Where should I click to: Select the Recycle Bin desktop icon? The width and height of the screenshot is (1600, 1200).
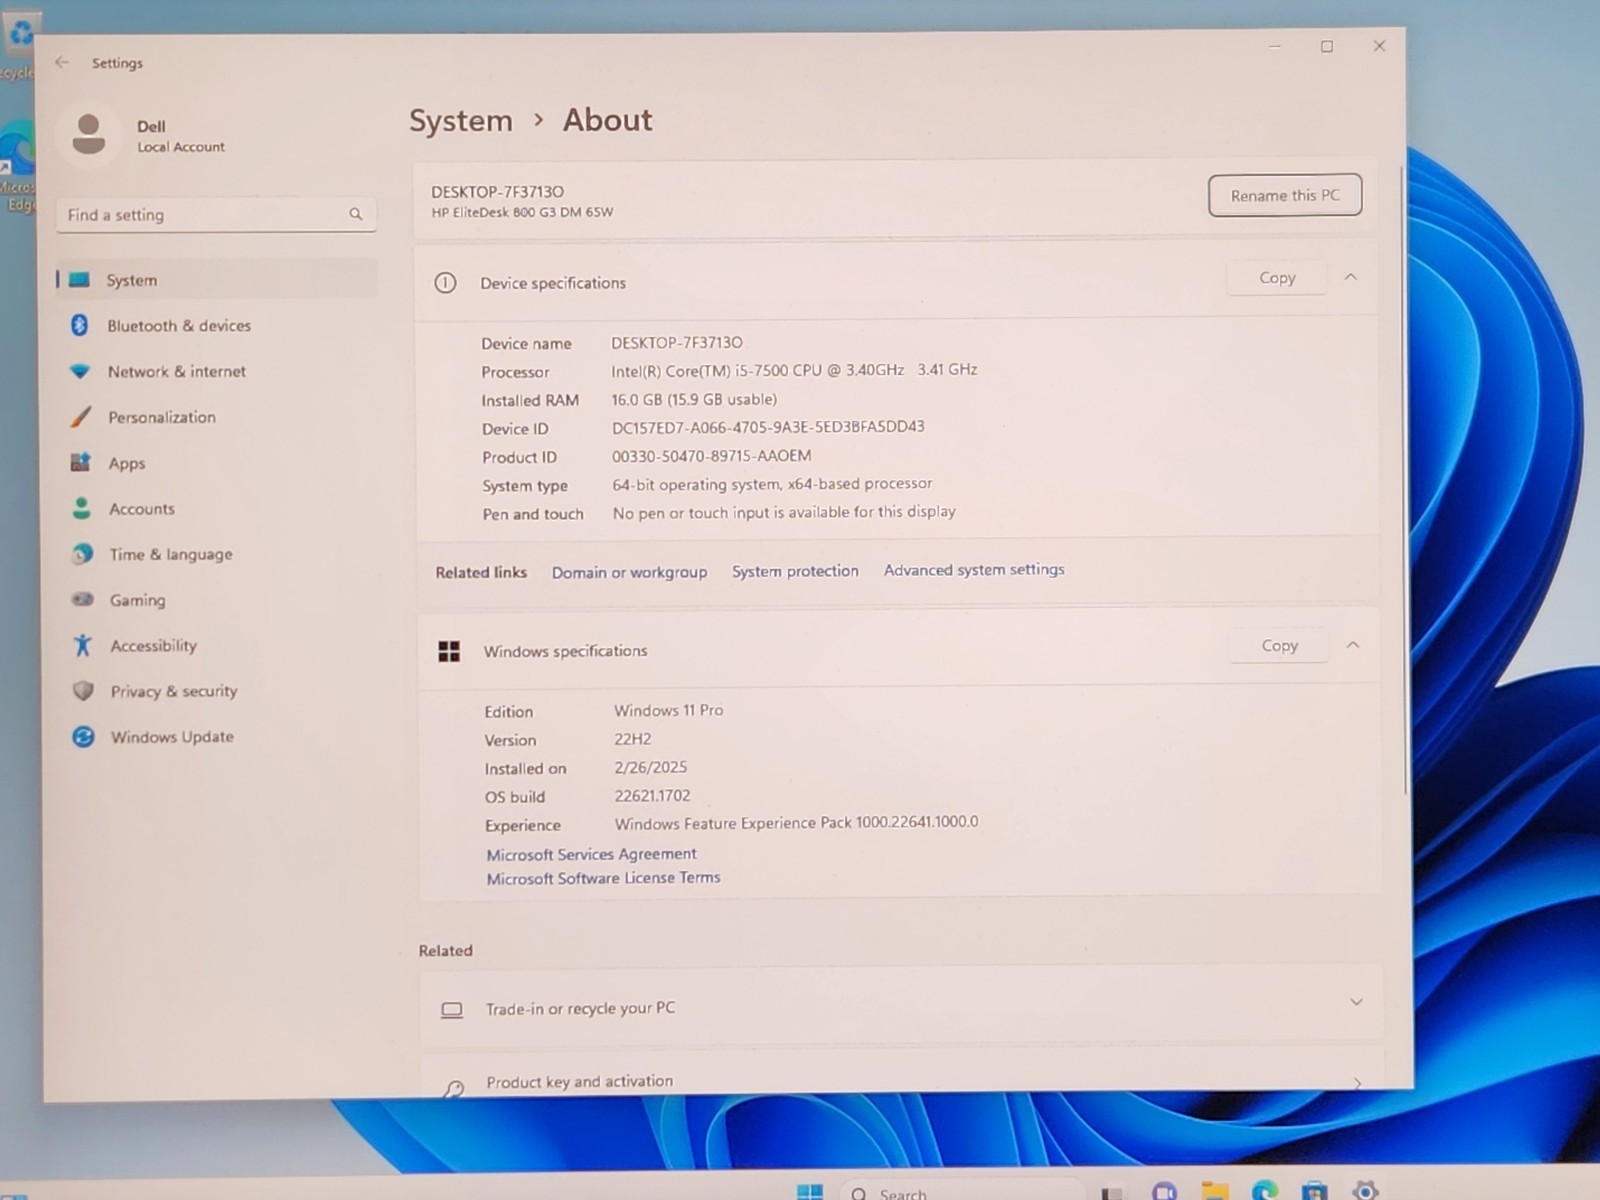point(18,45)
